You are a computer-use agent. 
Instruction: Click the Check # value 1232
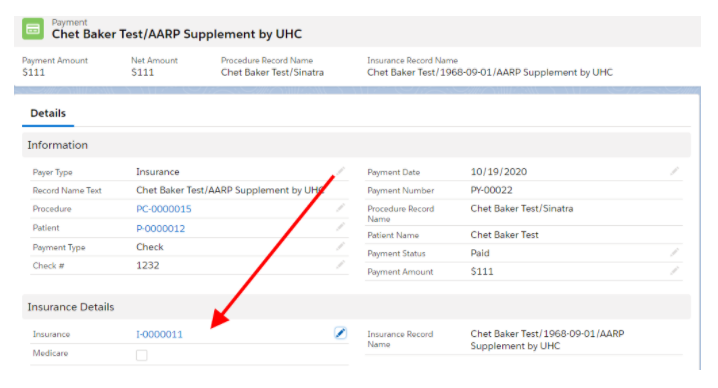(147, 266)
